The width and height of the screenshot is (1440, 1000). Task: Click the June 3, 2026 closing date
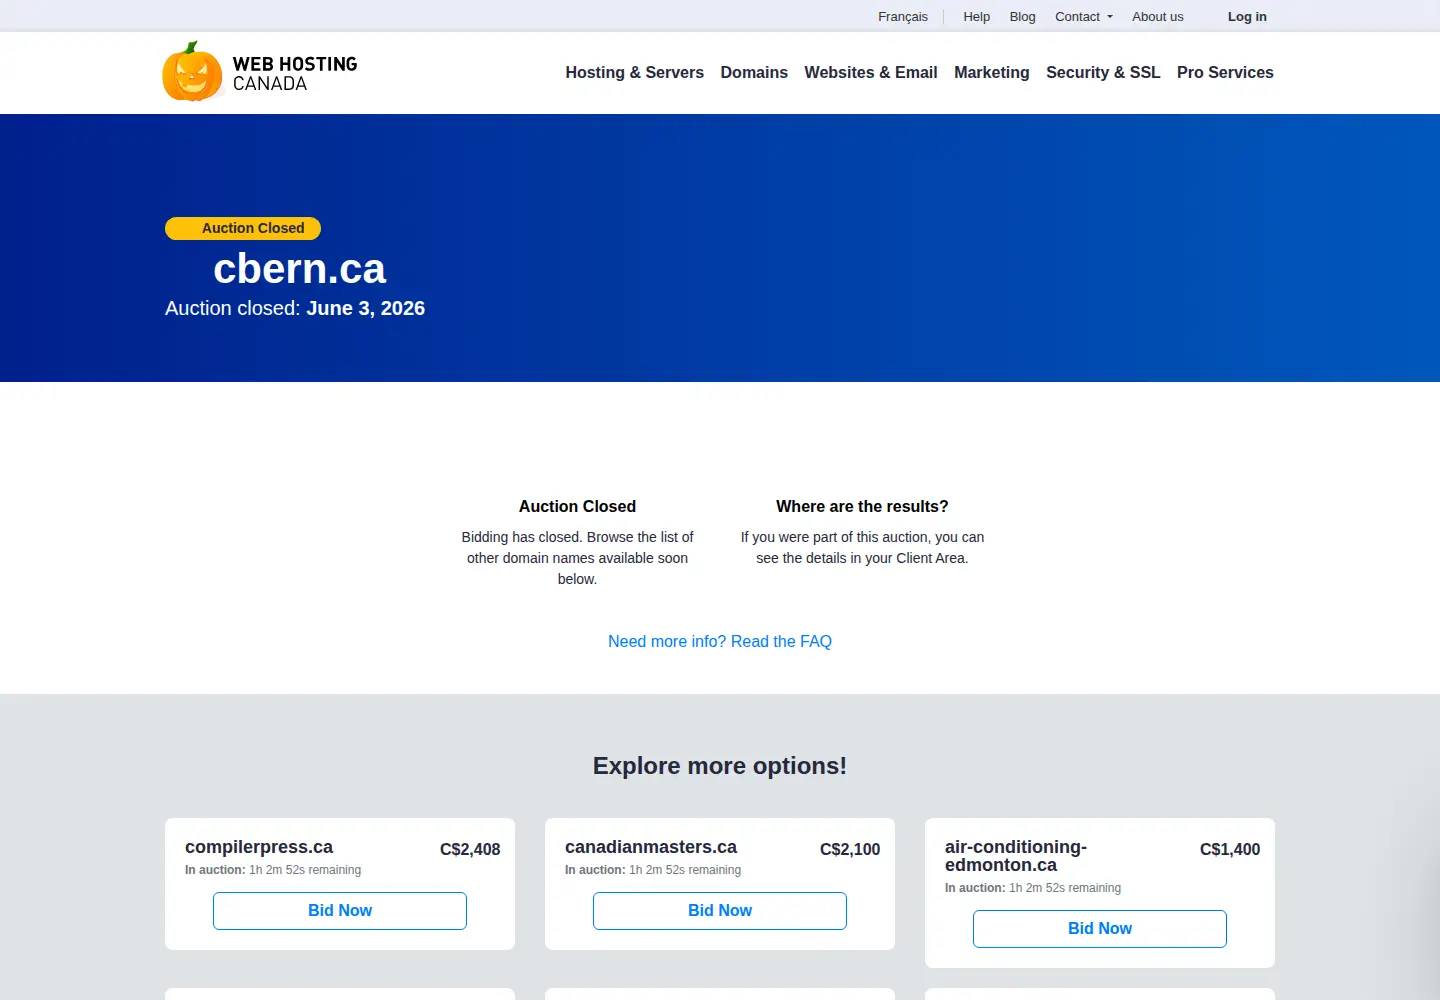(x=366, y=308)
